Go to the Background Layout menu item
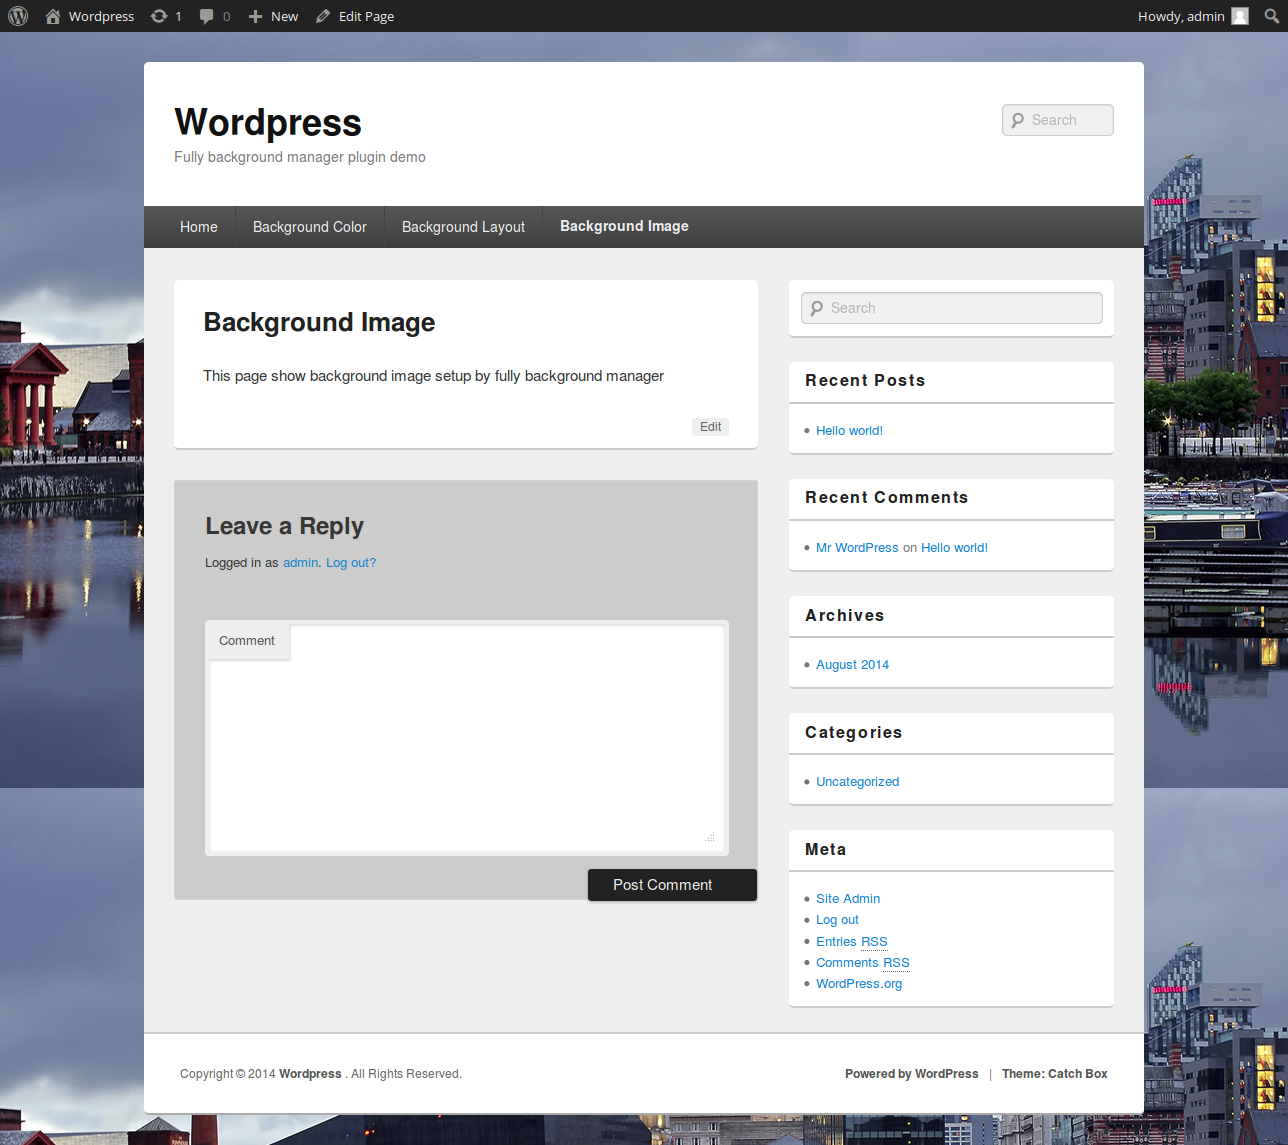This screenshot has height=1145, width=1288. tap(463, 227)
